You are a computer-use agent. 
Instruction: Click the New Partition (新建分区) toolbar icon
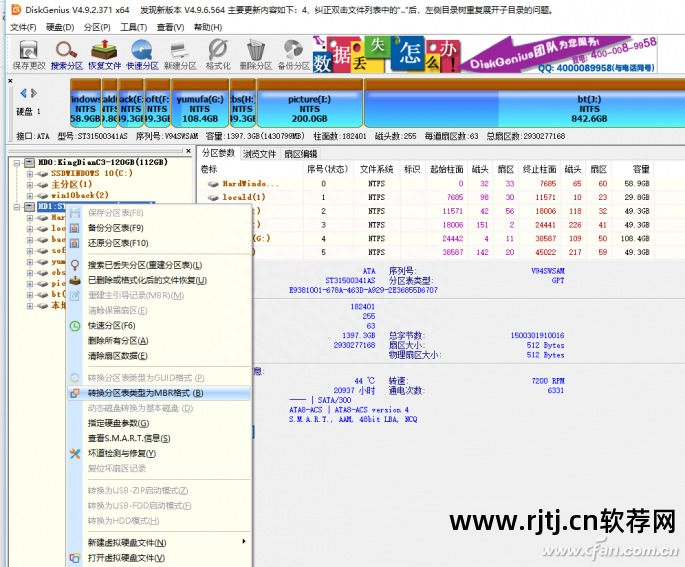tap(180, 55)
